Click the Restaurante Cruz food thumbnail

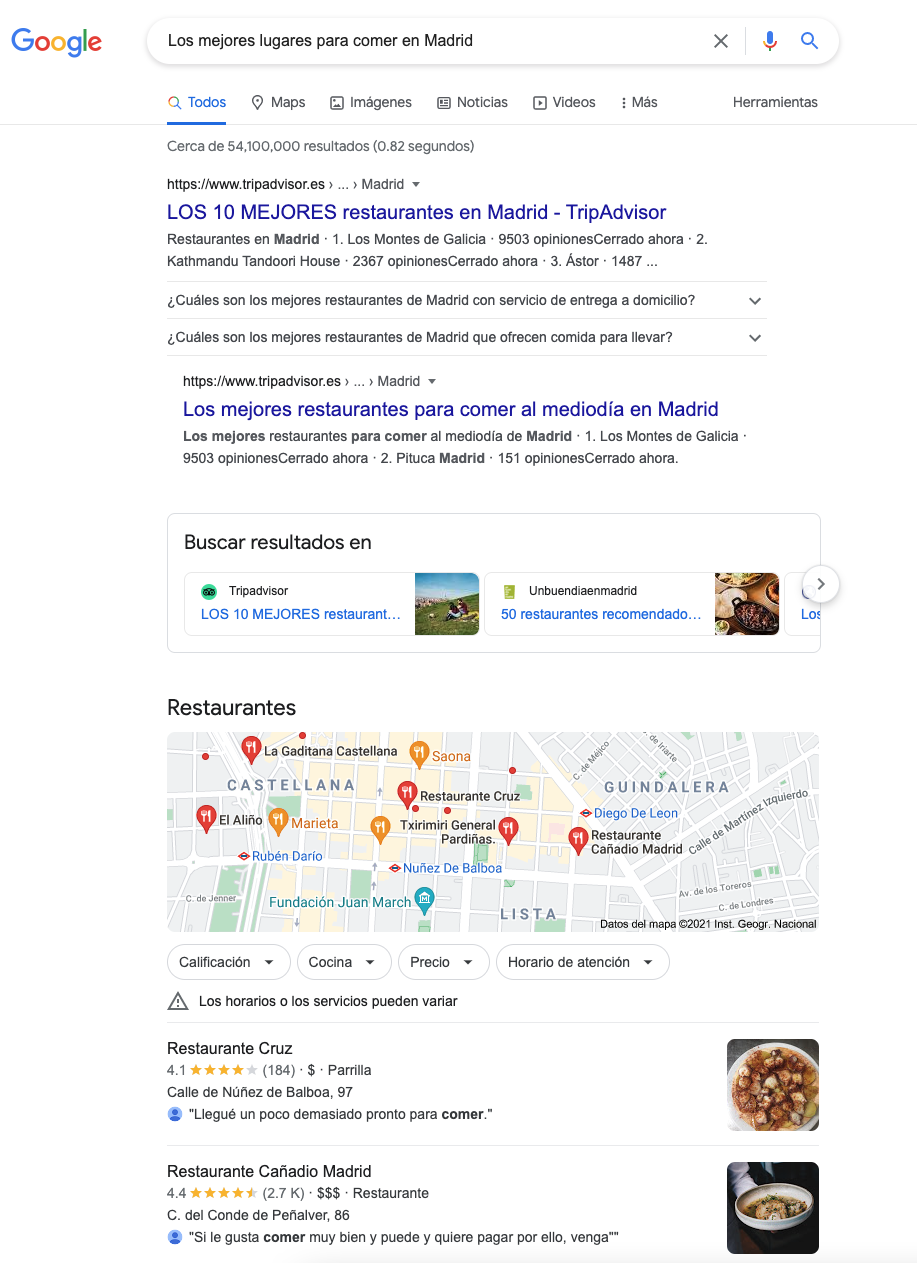pos(773,1085)
